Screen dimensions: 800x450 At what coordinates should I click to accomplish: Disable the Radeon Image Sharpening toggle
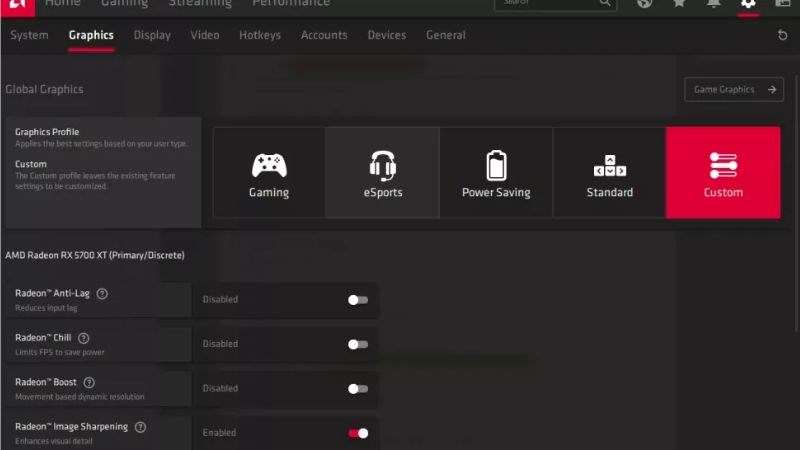[x=358, y=433]
